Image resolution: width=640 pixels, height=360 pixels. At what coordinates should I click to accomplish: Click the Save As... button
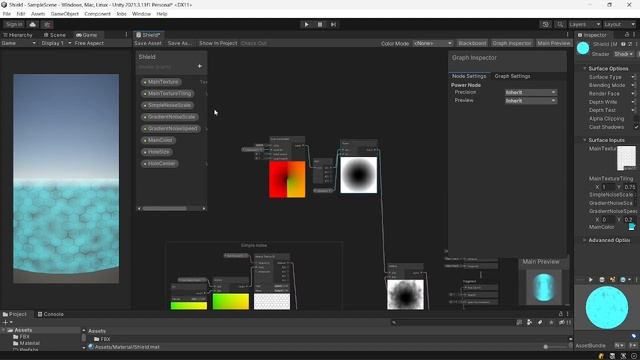180,43
